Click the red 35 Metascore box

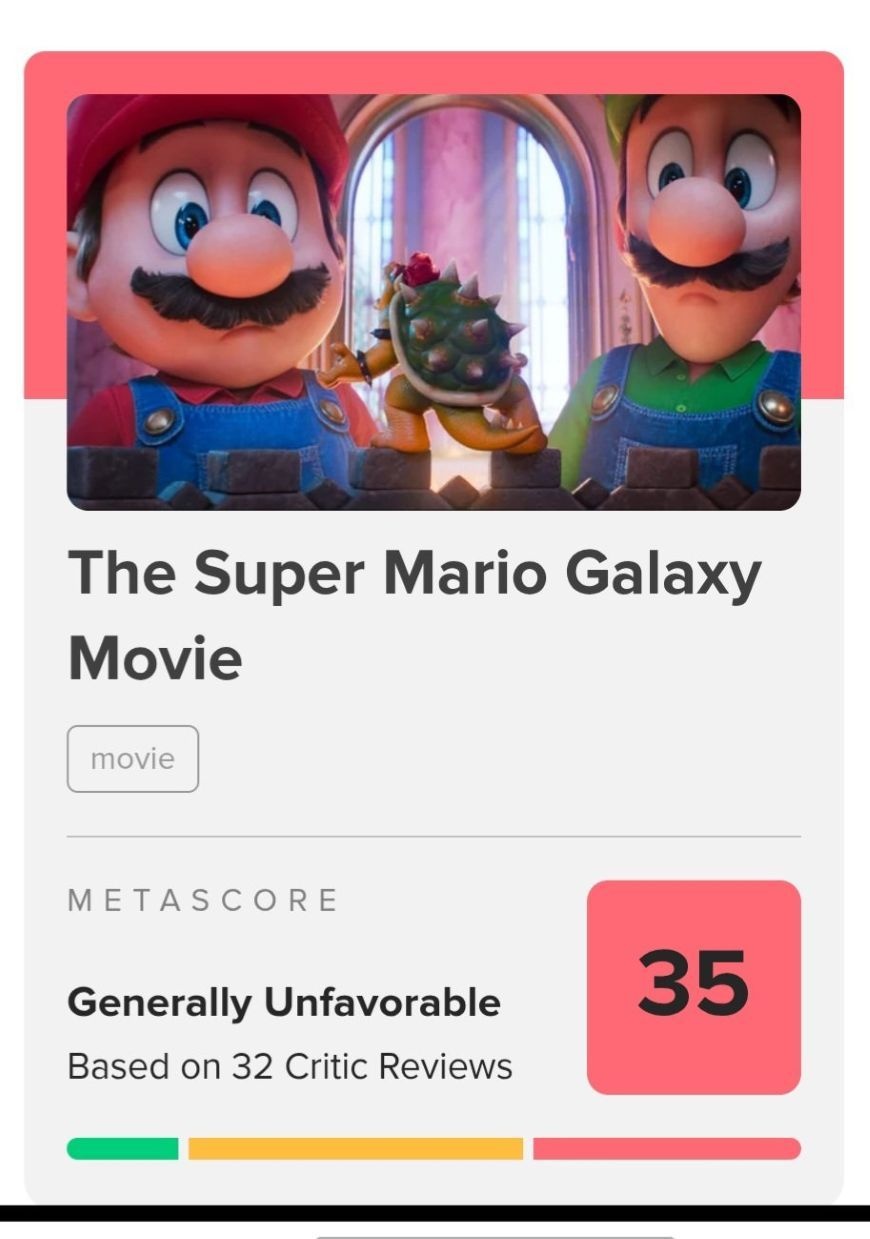coord(694,986)
